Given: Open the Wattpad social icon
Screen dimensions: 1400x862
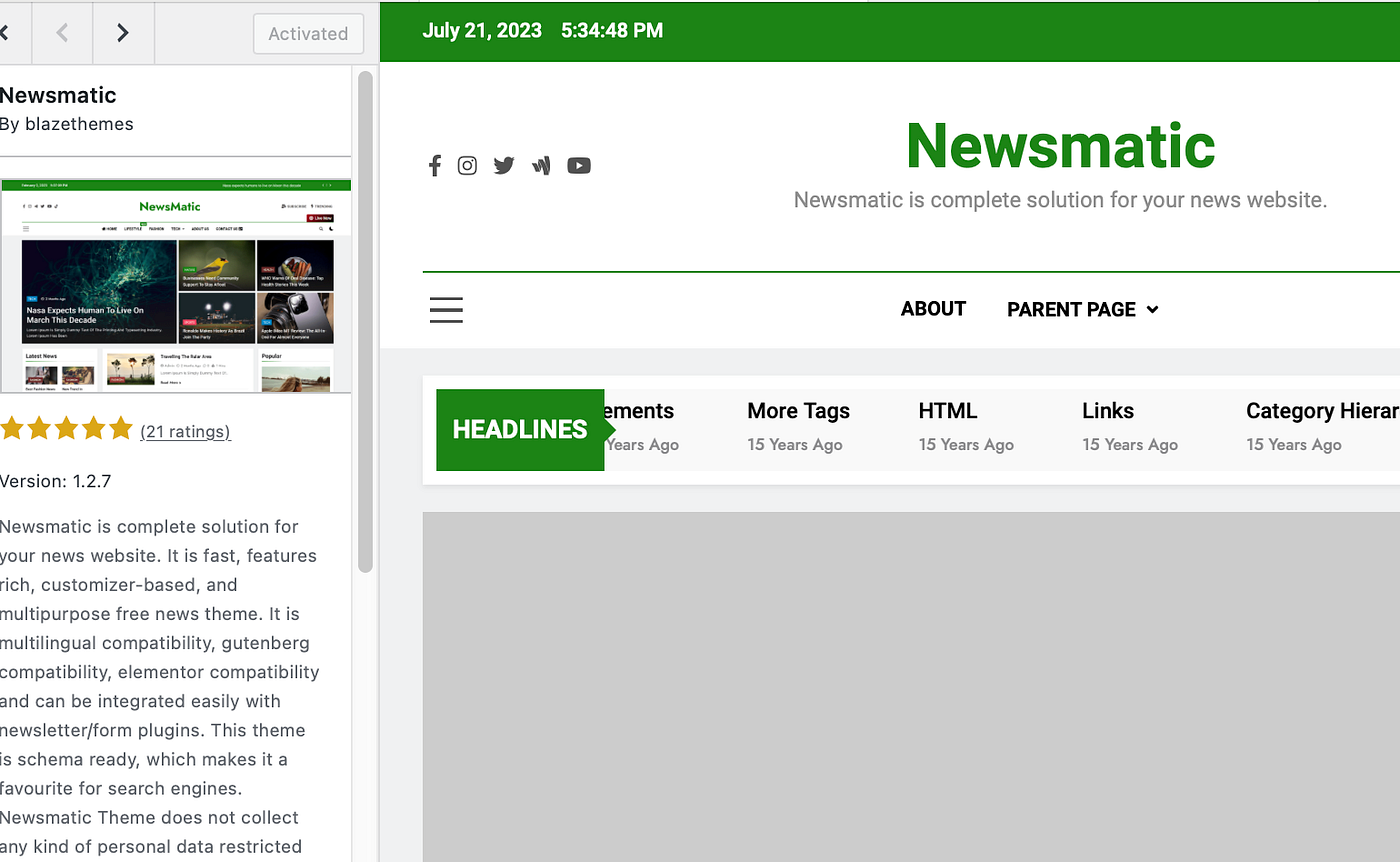Looking at the screenshot, I should pyautogui.click(x=541, y=166).
